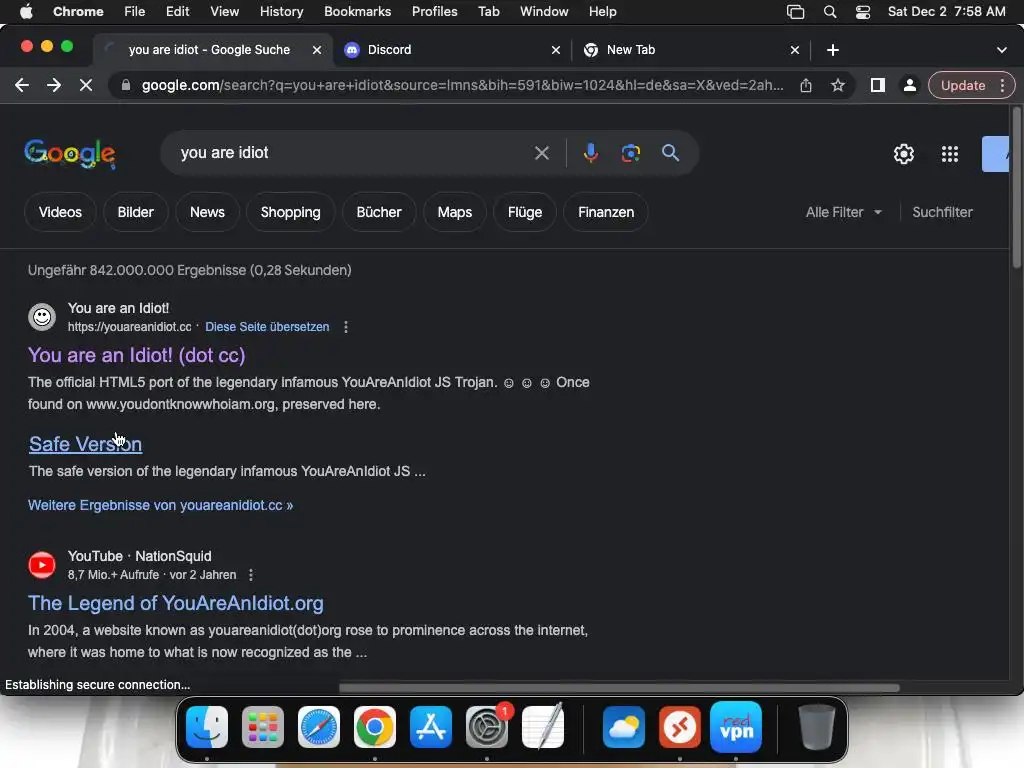
Task: Open the Chrome profile icon
Action: 909,85
